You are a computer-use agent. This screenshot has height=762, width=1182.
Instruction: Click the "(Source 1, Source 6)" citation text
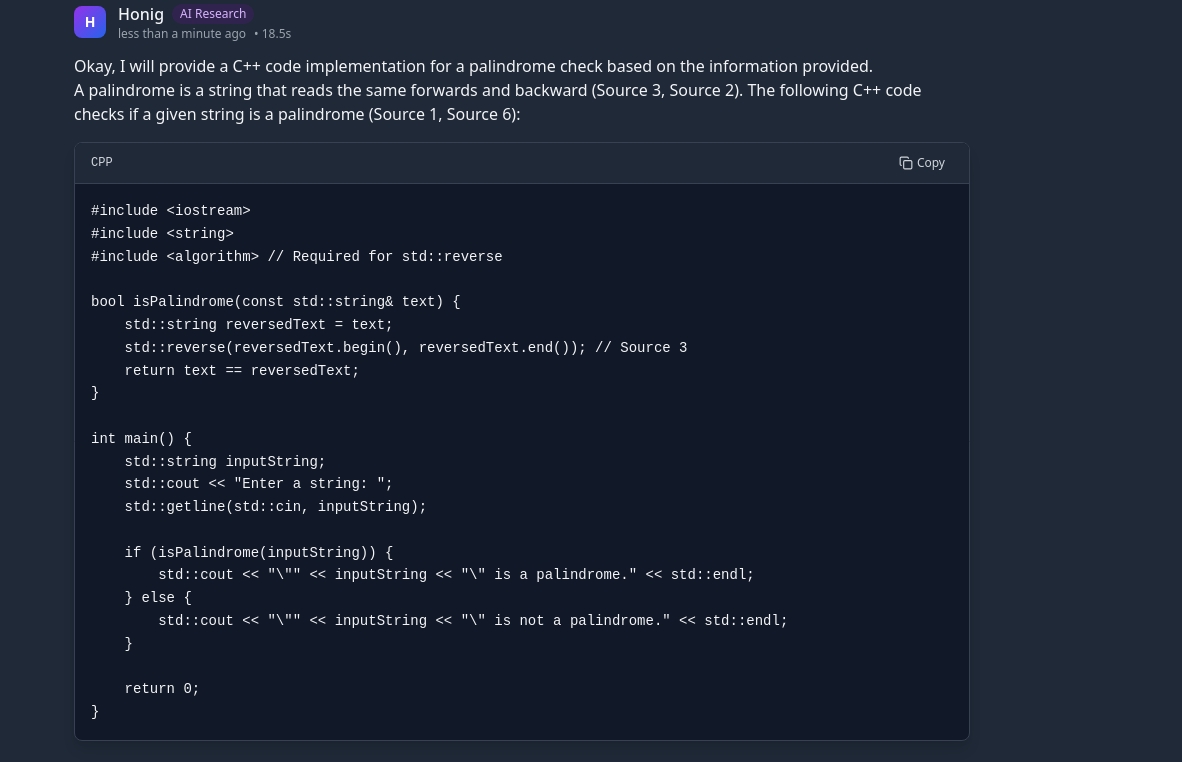(x=444, y=115)
